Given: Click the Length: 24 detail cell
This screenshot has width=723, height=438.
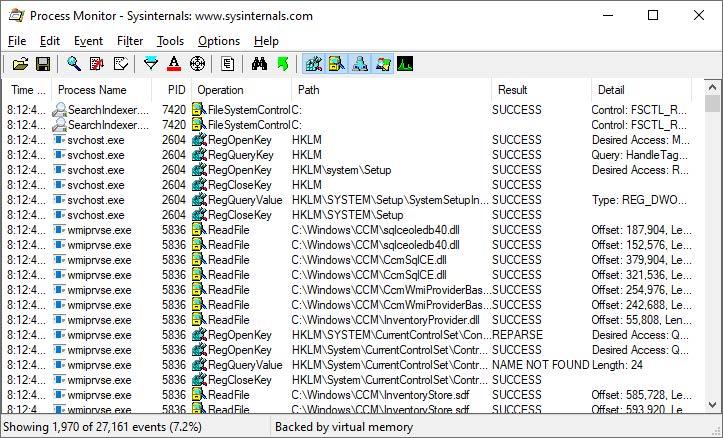Looking at the screenshot, I should (617, 365).
